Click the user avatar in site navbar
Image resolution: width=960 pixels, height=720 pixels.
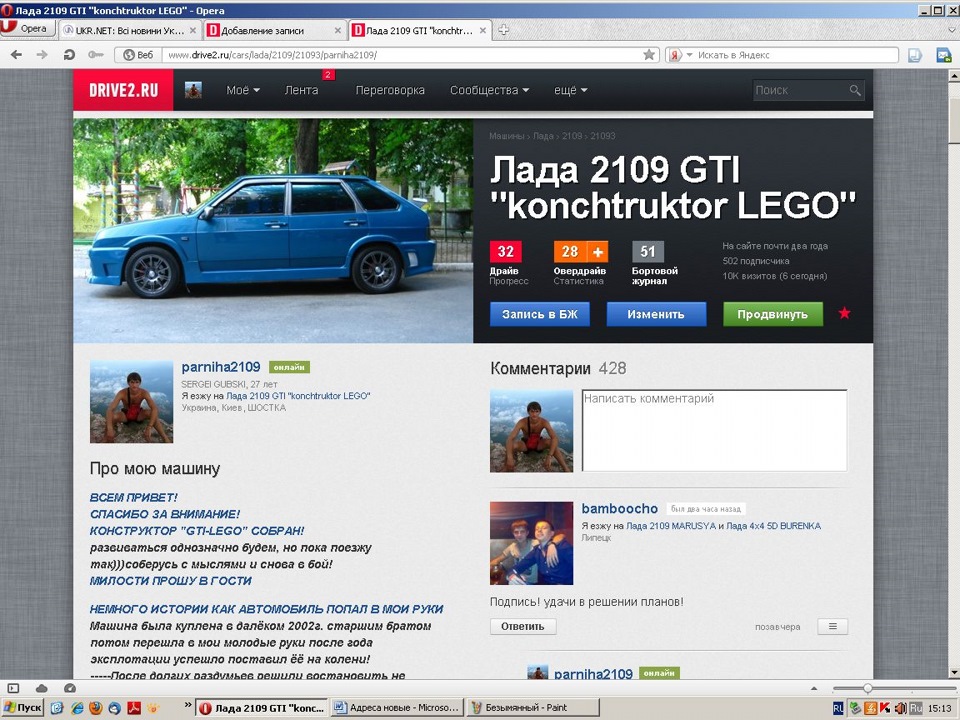pyautogui.click(x=193, y=90)
